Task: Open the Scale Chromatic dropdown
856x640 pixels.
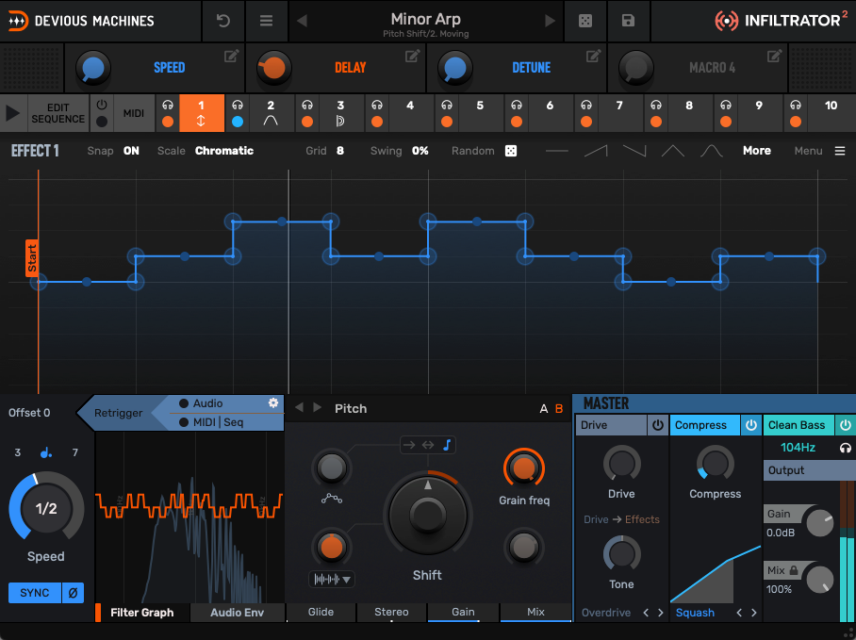Action: pos(224,151)
